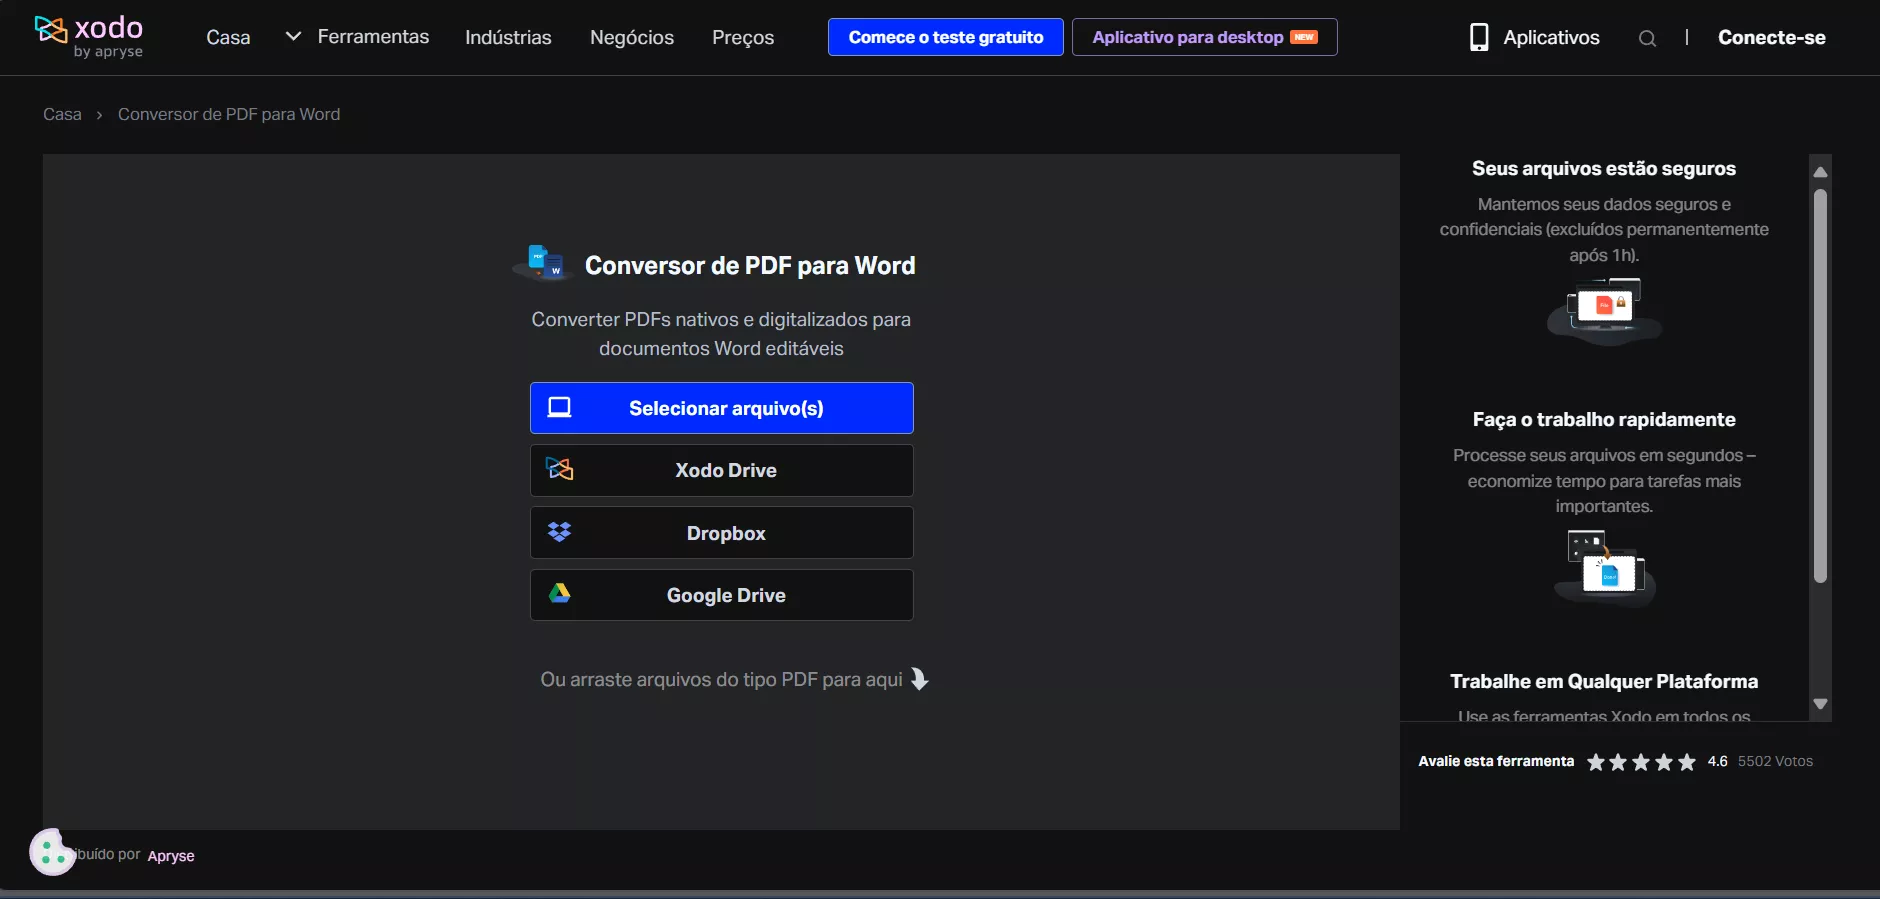Navigate to Preços page
The image size is (1880, 899).
[x=743, y=37]
